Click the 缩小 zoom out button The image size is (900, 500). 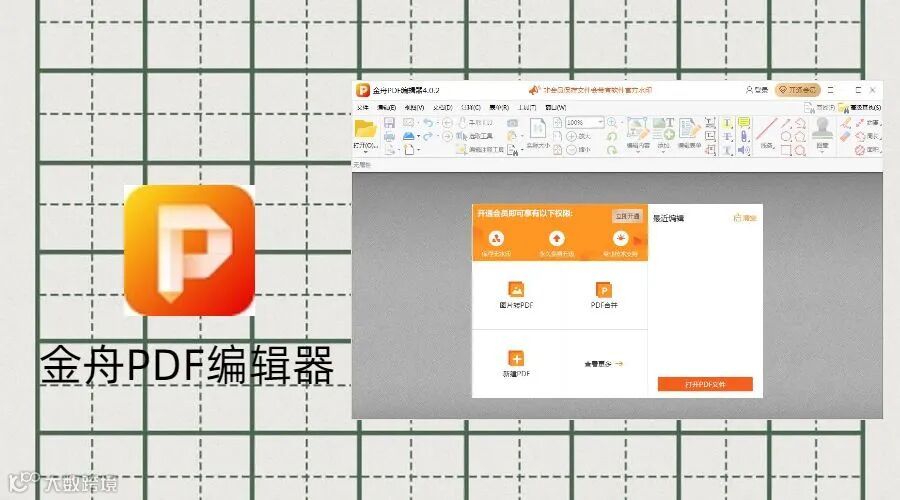(x=579, y=150)
